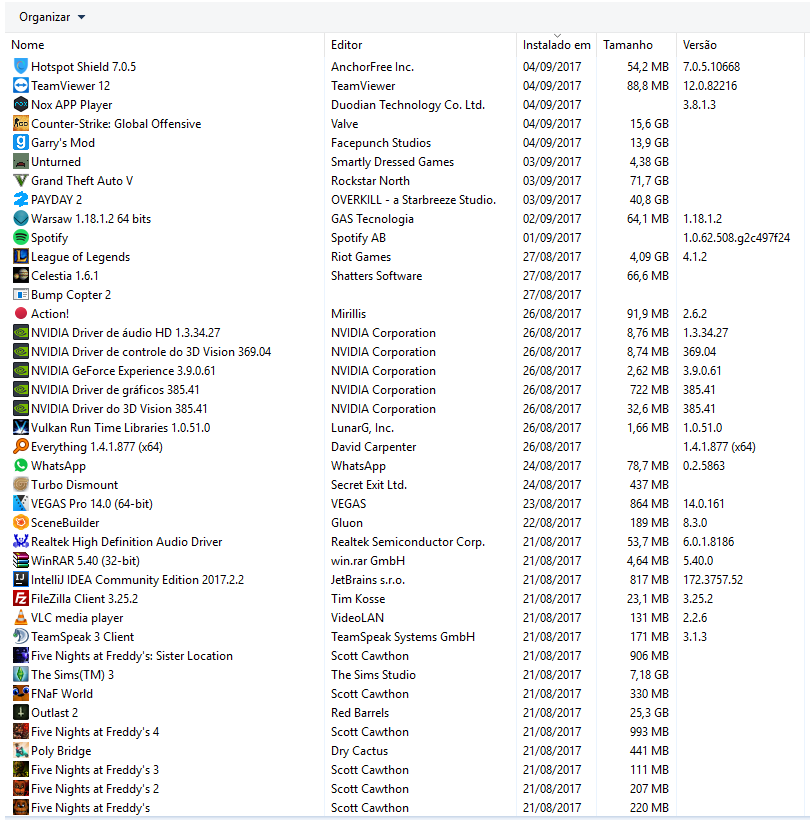
Task: Click the Smartly Dressed Games cell
Action: (x=392, y=162)
